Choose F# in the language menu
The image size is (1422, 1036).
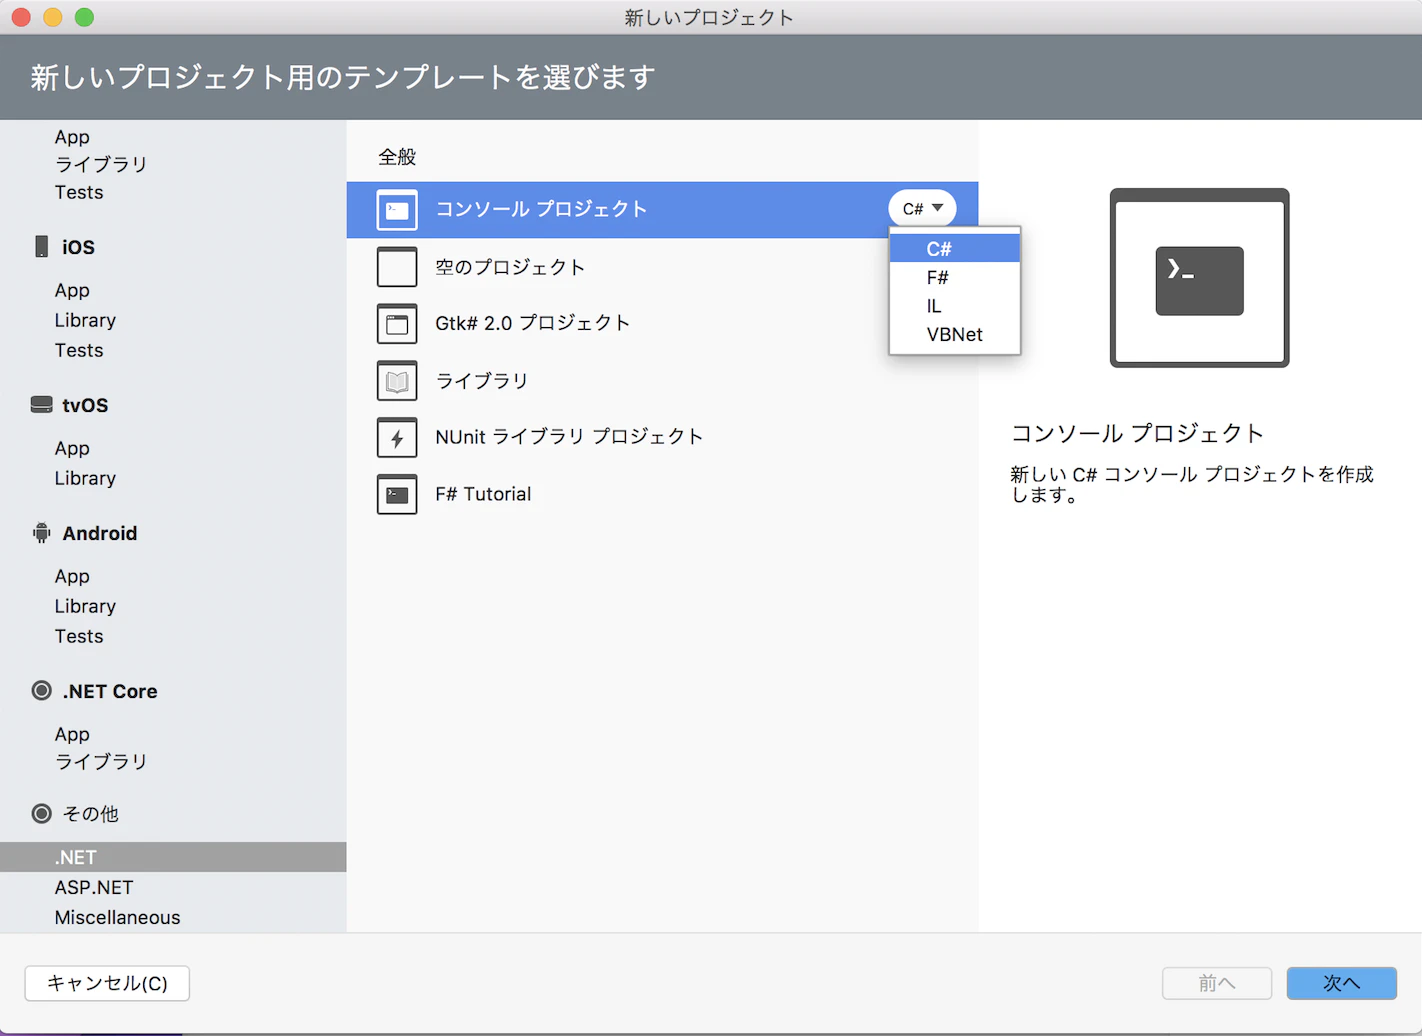click(x=955, y=277)
